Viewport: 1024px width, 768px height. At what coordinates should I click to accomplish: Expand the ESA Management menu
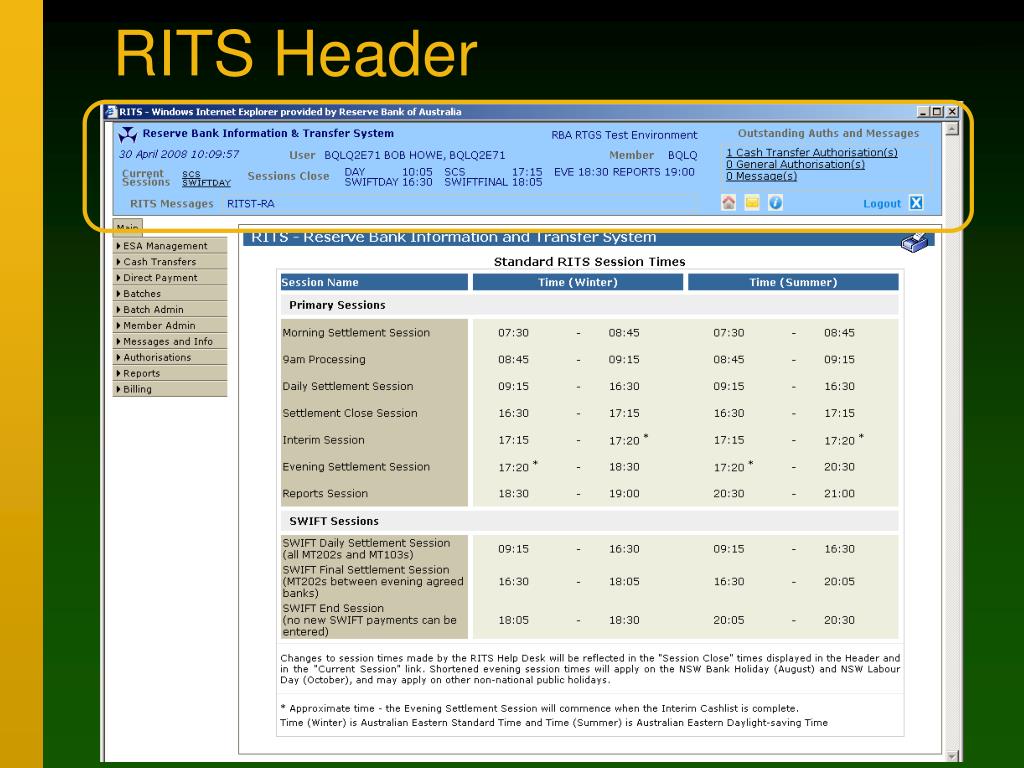(170, 246)
